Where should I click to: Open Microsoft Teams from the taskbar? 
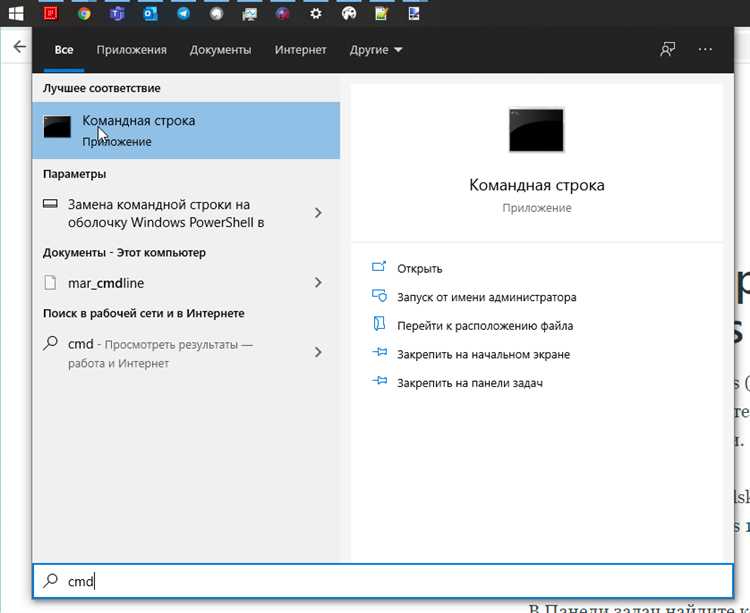(116, 14)
